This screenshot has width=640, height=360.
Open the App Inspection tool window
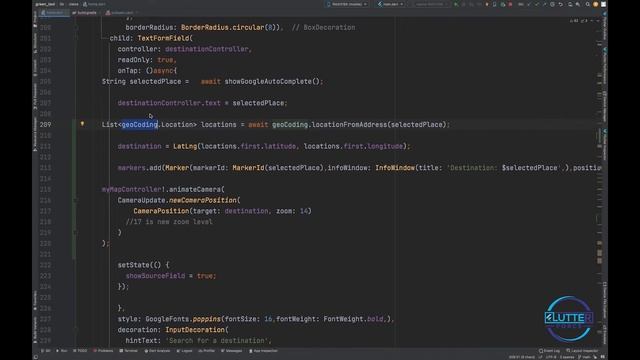pos(263,351)
